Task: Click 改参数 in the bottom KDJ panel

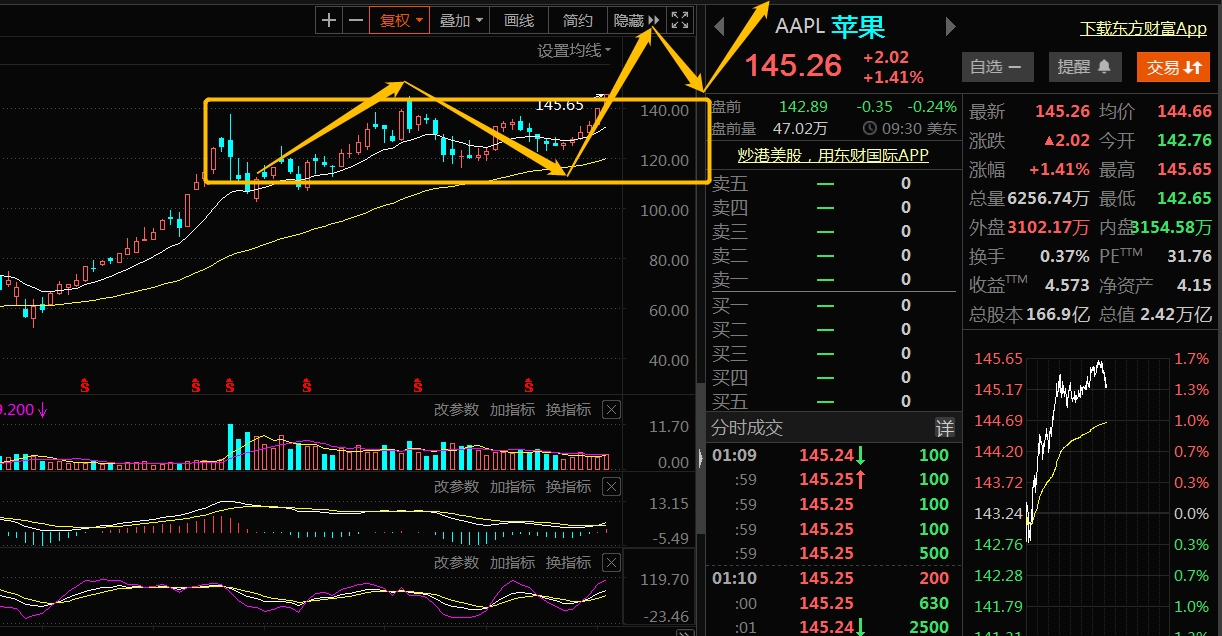Action: pos(456,564)
